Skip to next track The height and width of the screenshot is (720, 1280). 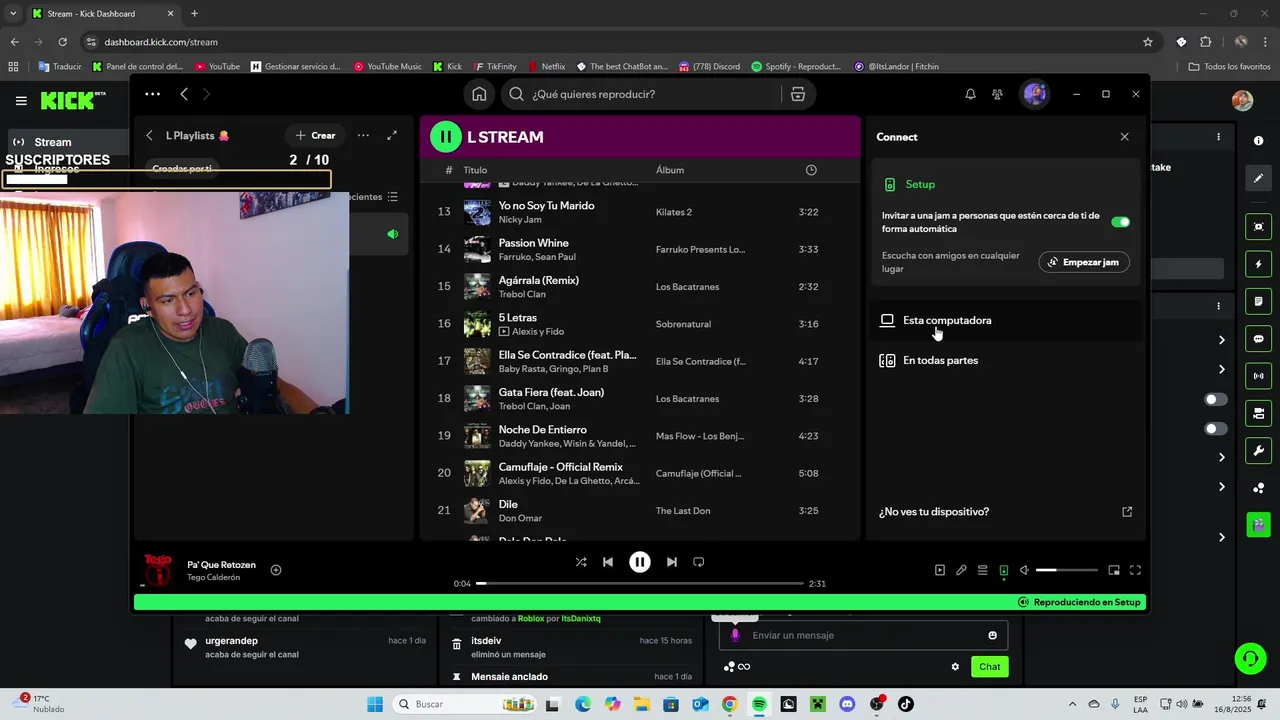tap(672, 562)
